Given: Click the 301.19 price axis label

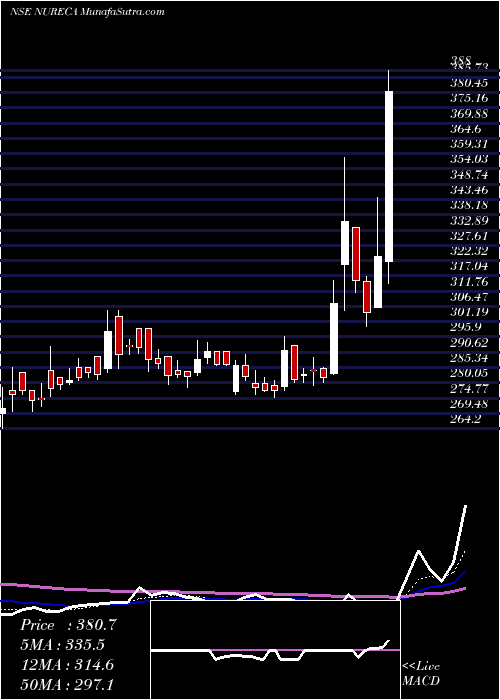Looking at the screenshot, I should pos(469,312).
